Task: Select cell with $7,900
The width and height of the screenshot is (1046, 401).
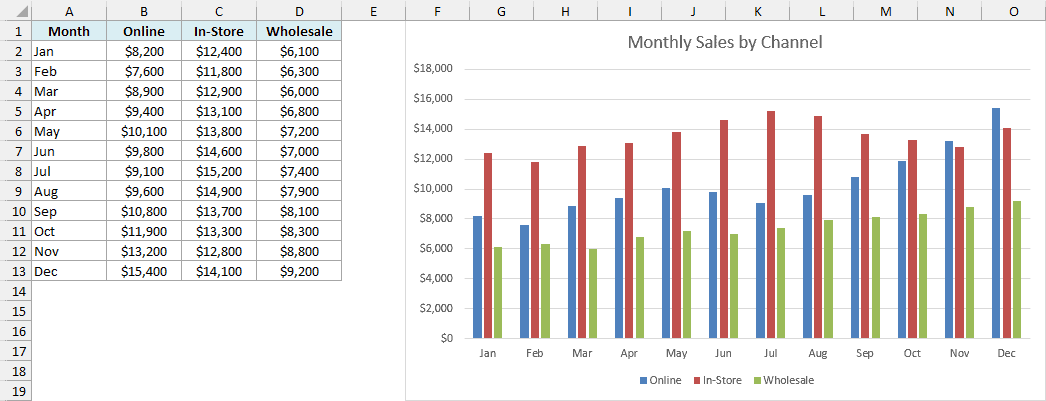Action: pyautogui.click(x=299, y=191)
